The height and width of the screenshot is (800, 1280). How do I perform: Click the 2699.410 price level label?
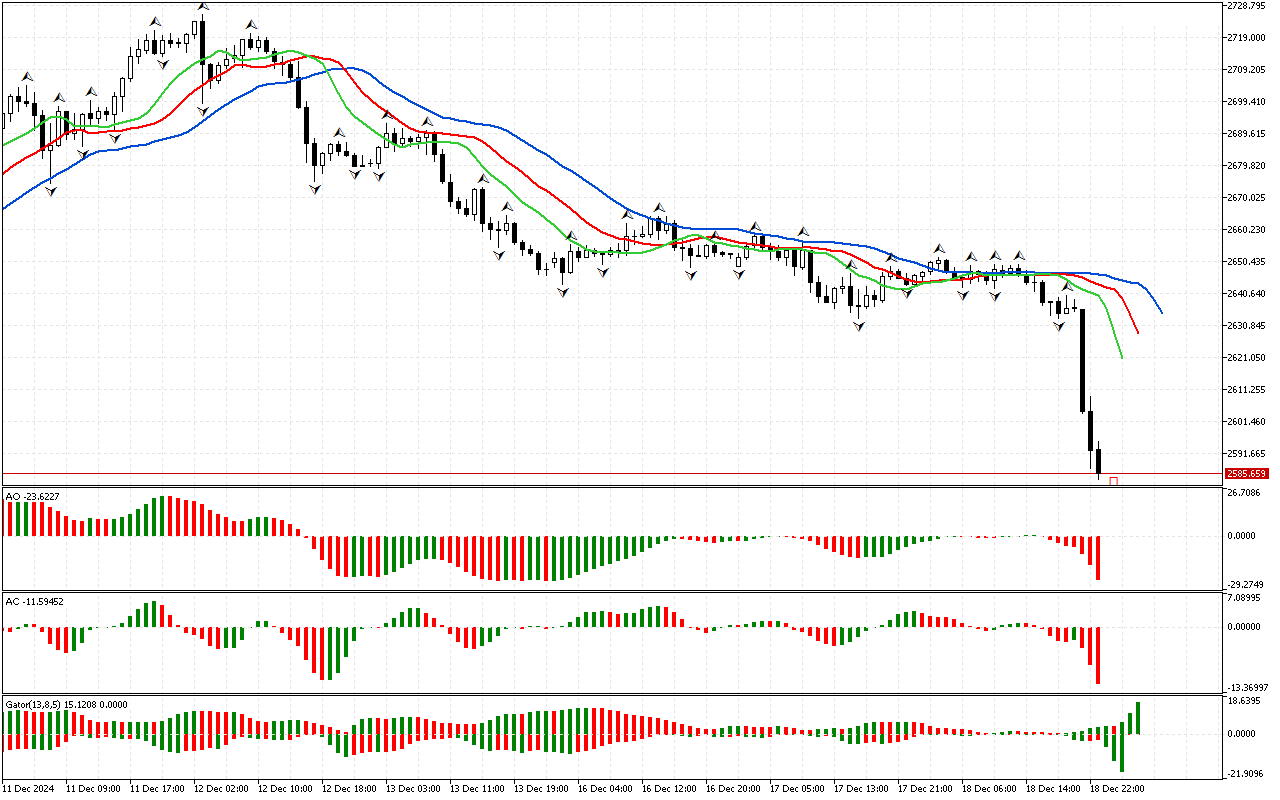pos(1247,102)
